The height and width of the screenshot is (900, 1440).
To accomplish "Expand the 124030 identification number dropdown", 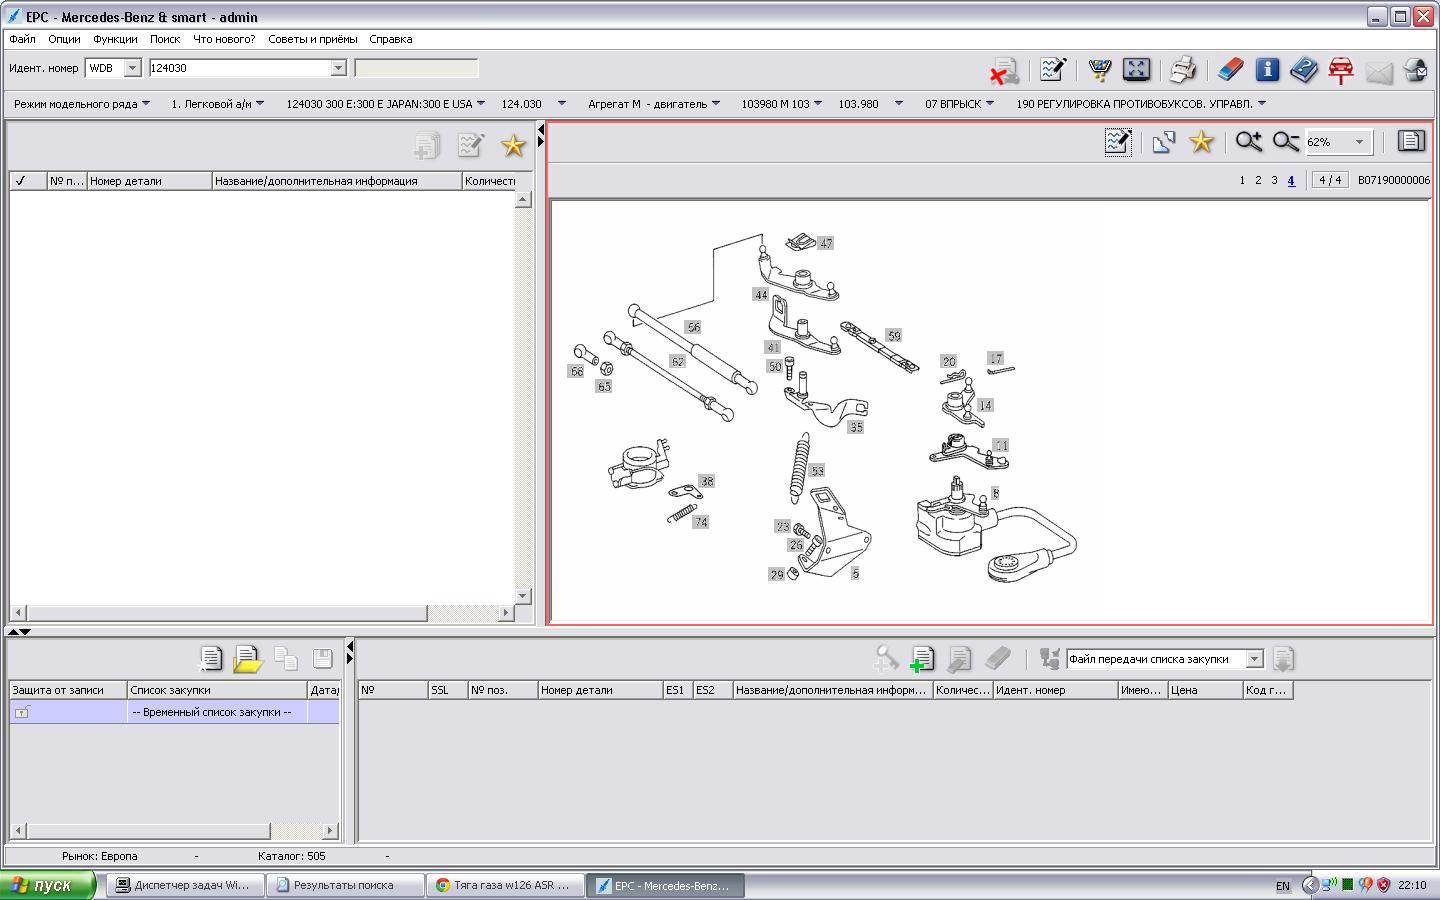I will click(338, 68).
